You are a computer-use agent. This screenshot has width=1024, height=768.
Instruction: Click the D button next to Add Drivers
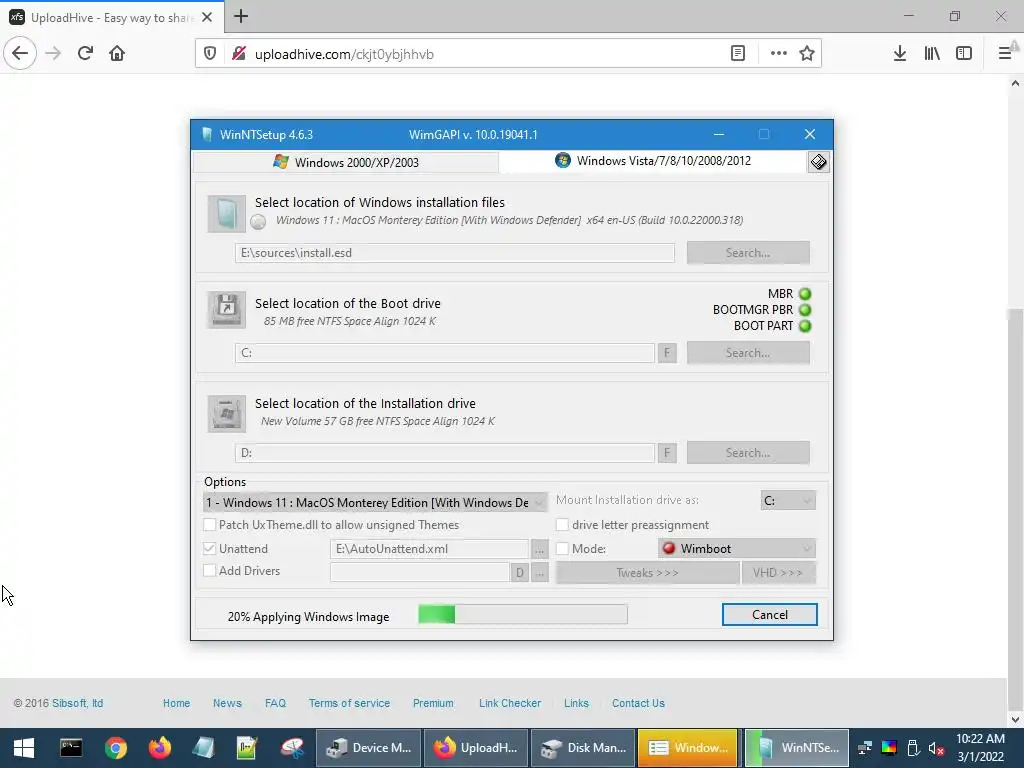[x=519, y=573]
